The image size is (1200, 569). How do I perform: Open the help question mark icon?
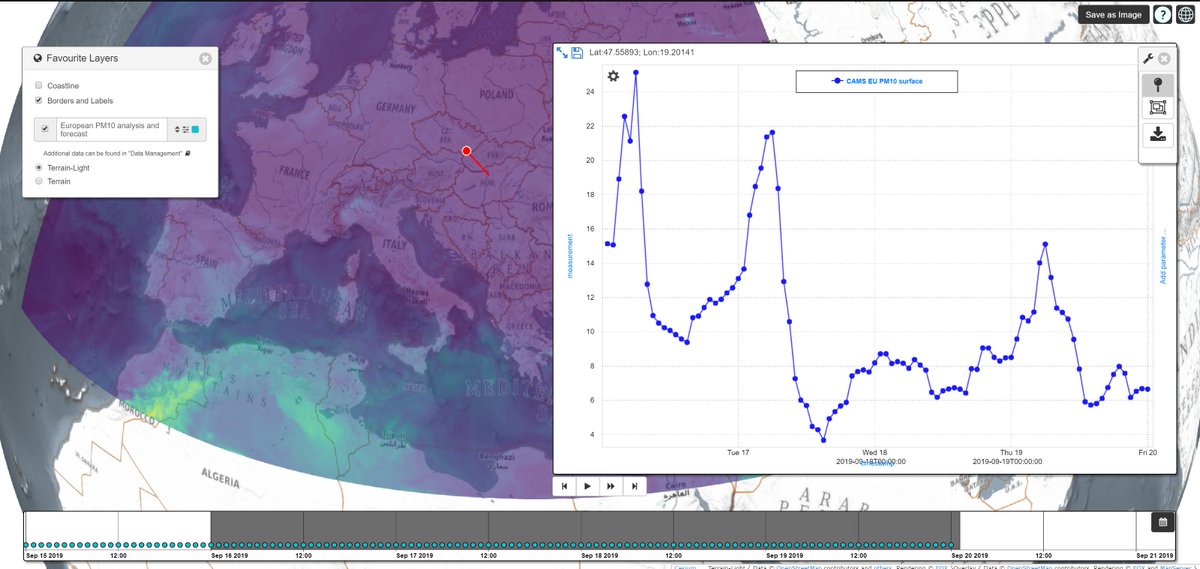1163,15
